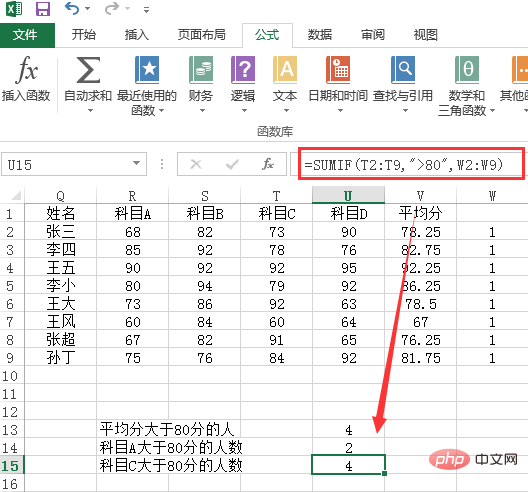Click the label 科目C大于80分的人数
The width and height of the screenshot is (528, 492).
tap(171, 466)
